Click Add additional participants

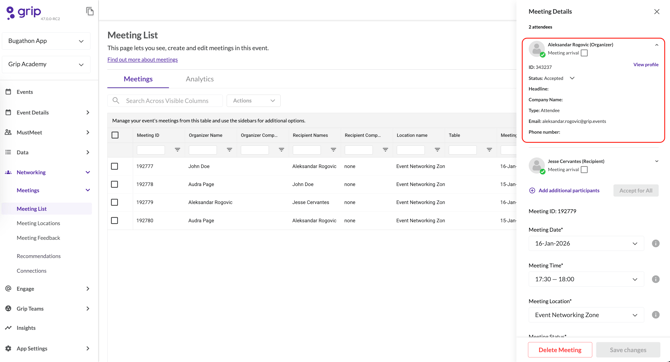point(569,191)
